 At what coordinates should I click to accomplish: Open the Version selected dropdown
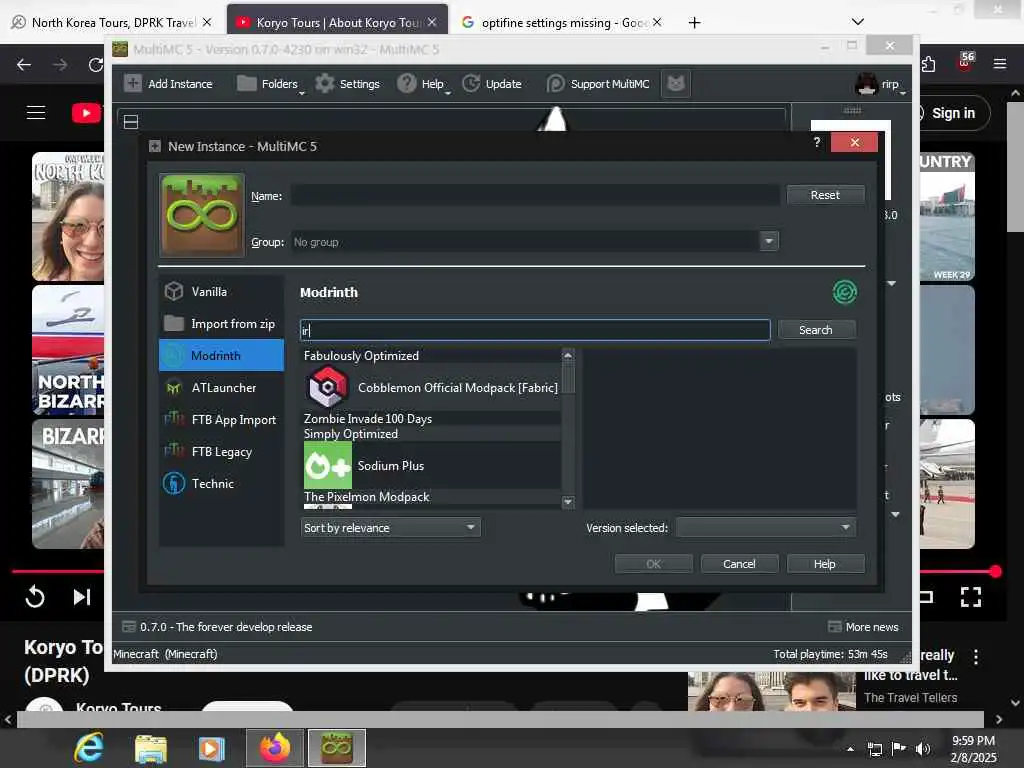click(x=765, y=527)
